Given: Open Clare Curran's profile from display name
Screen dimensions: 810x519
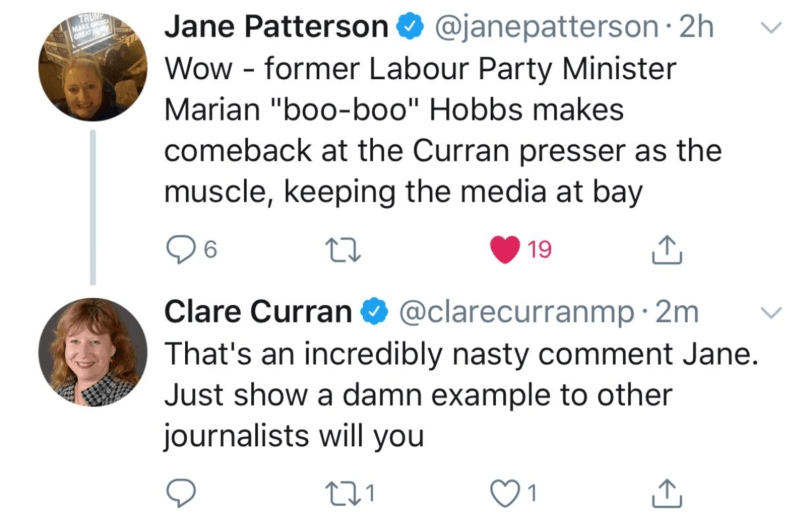Looking at the screenshot, I should [258, 313].
